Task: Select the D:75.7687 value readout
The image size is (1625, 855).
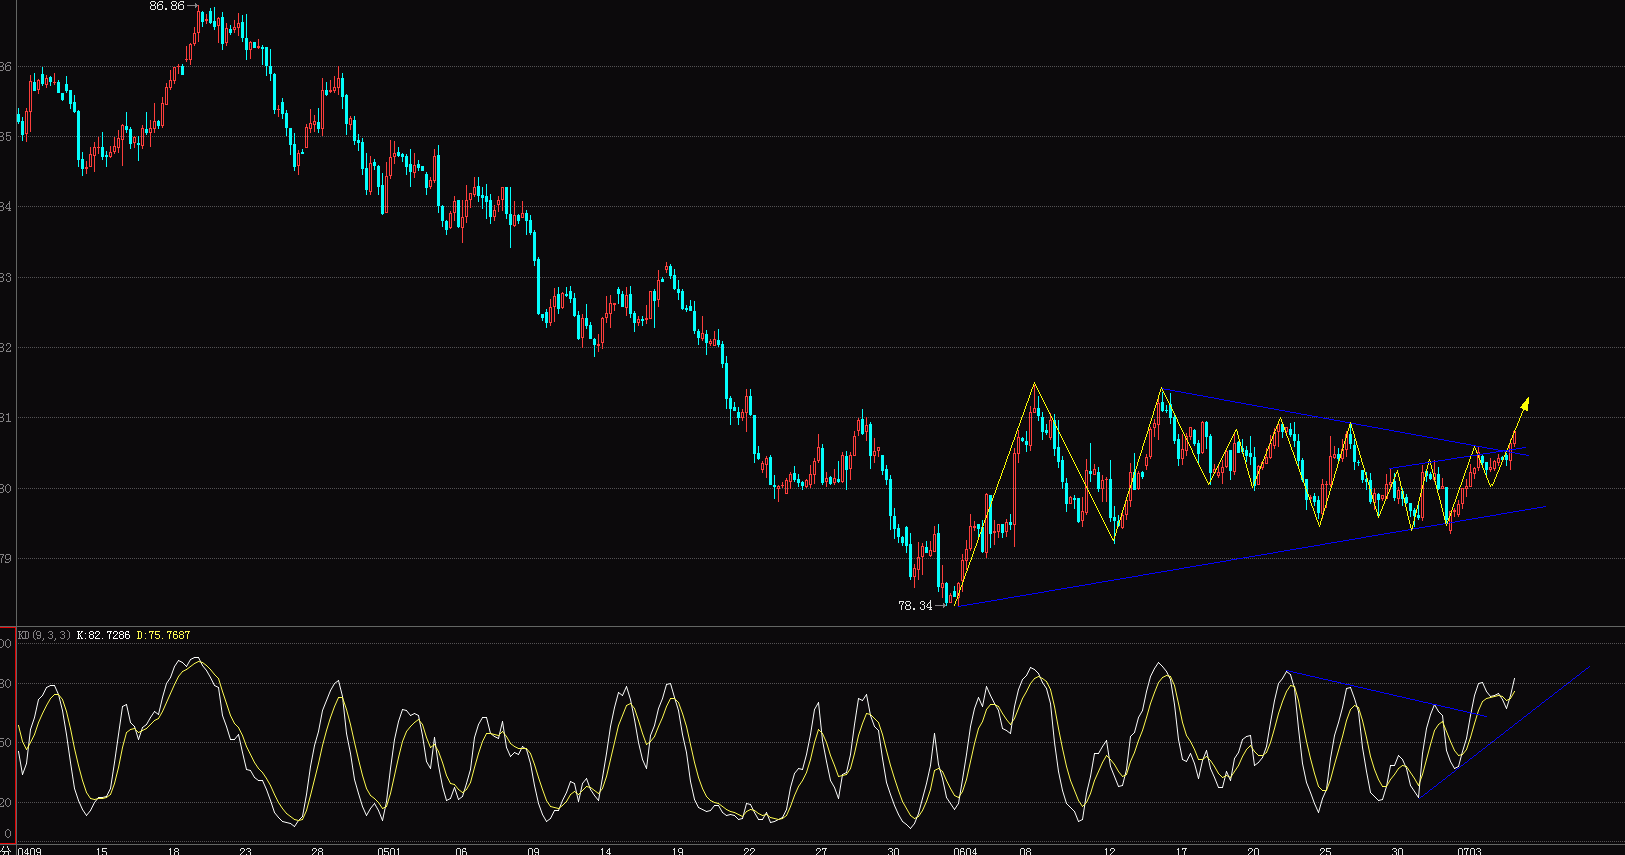Action: pyautogui.click(x=163, y=635)
